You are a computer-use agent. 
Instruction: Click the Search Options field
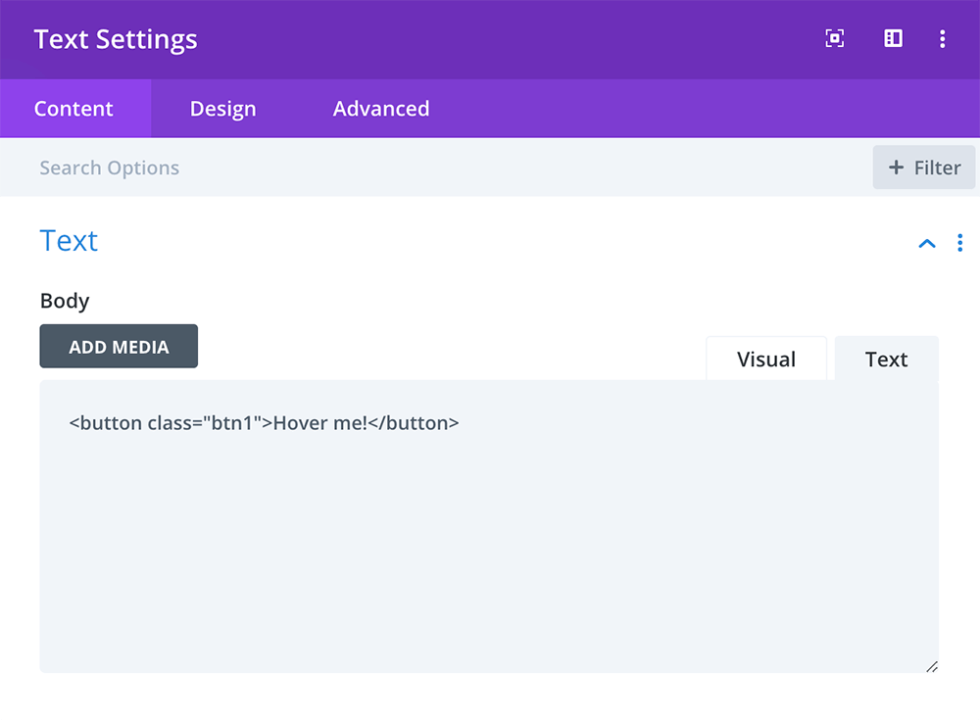109,167
